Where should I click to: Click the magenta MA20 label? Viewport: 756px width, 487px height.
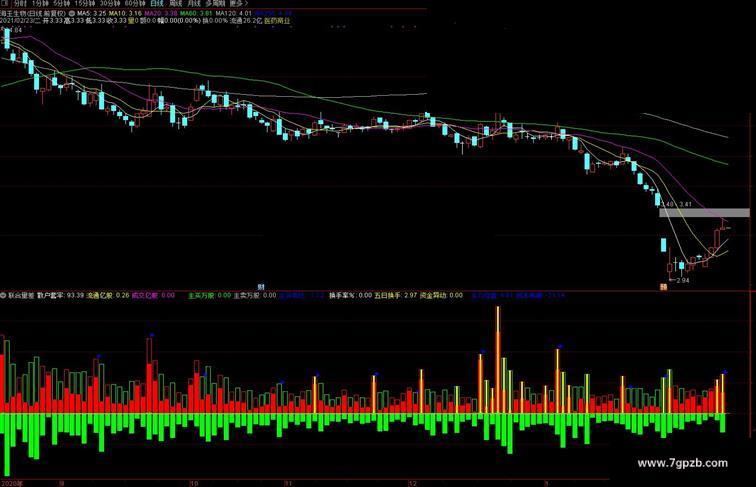(x=161, y=14)
